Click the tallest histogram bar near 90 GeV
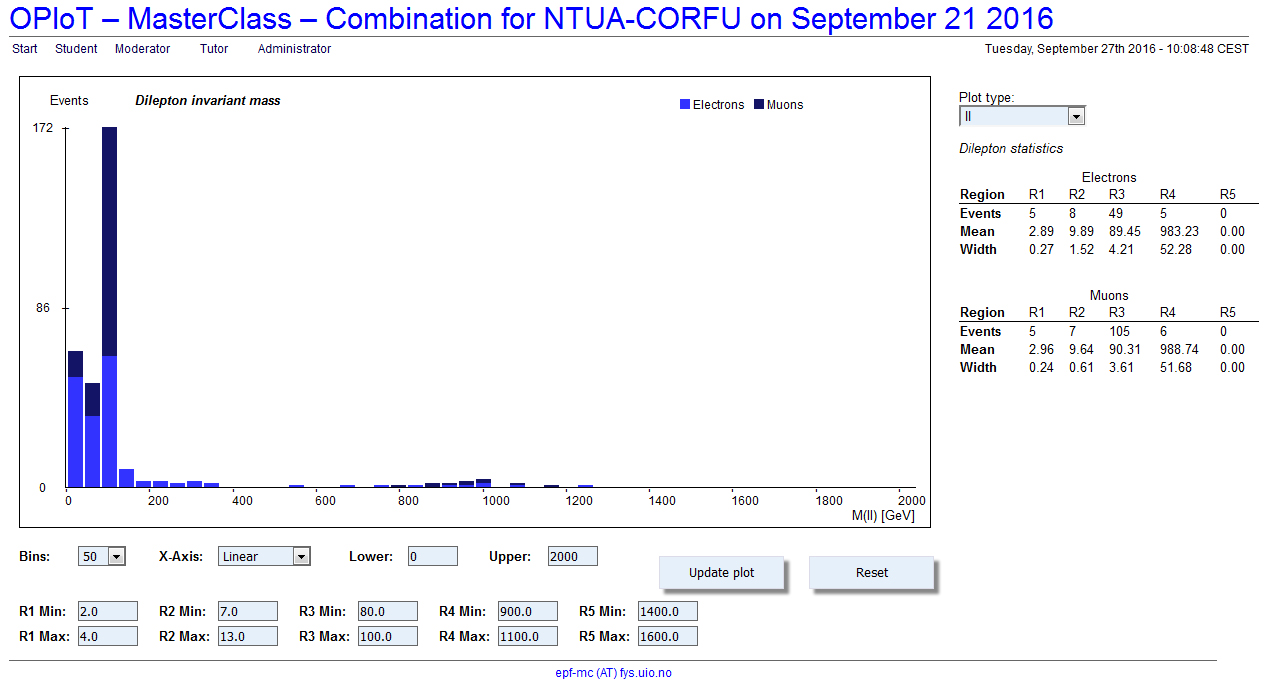1264x682 pixels. 110,307
